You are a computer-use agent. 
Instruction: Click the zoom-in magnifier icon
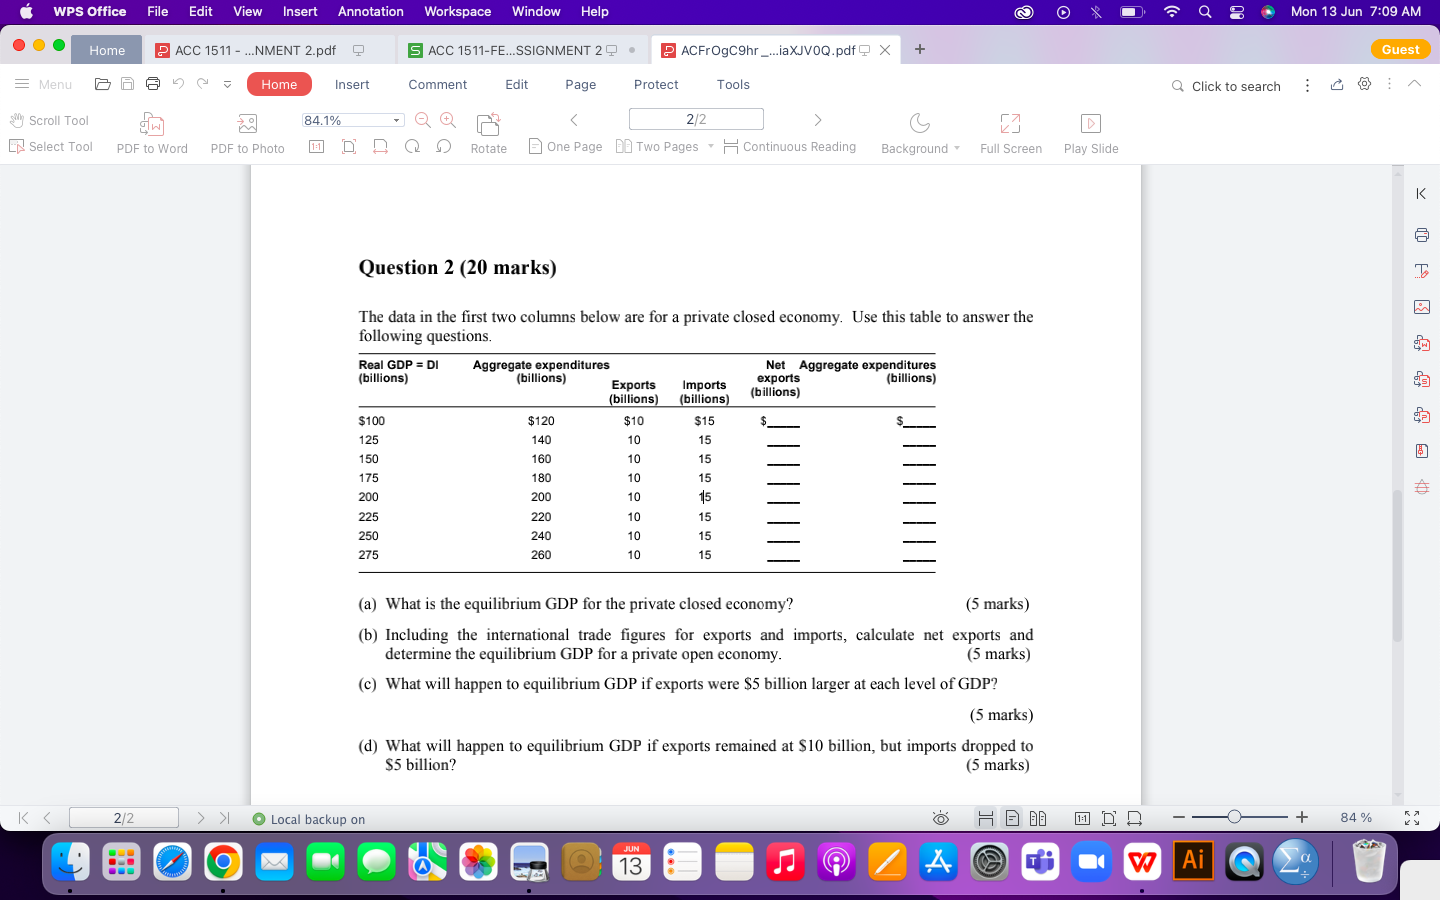pyautogui.click(x=447, y=118)
